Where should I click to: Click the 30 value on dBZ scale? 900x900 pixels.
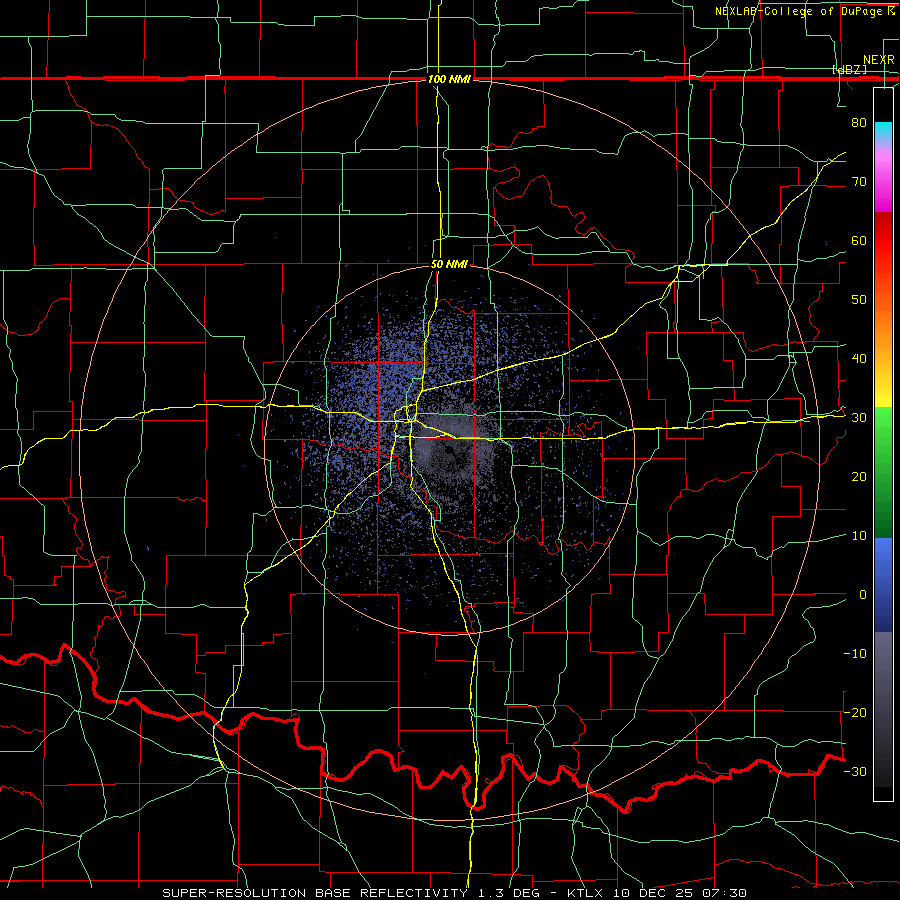click(859, 417)
